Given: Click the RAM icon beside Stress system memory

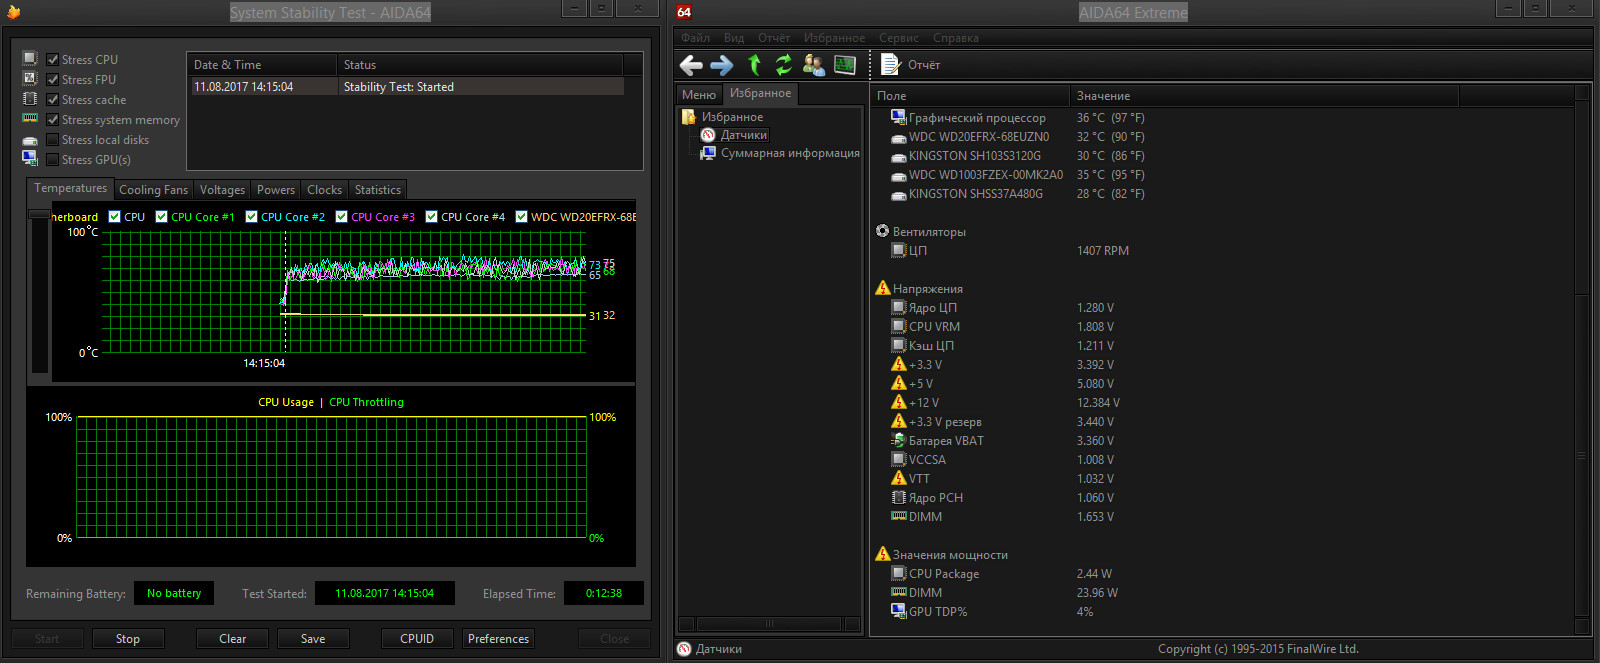Looking at the screenshot, I should (30, 119).
